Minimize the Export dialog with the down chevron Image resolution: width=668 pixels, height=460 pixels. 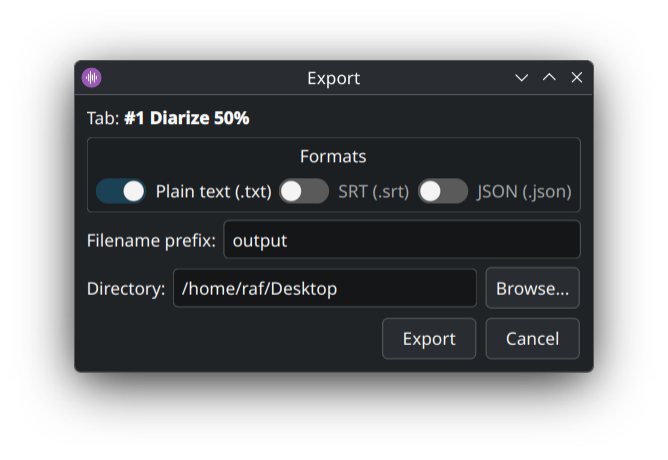[521, 78]
